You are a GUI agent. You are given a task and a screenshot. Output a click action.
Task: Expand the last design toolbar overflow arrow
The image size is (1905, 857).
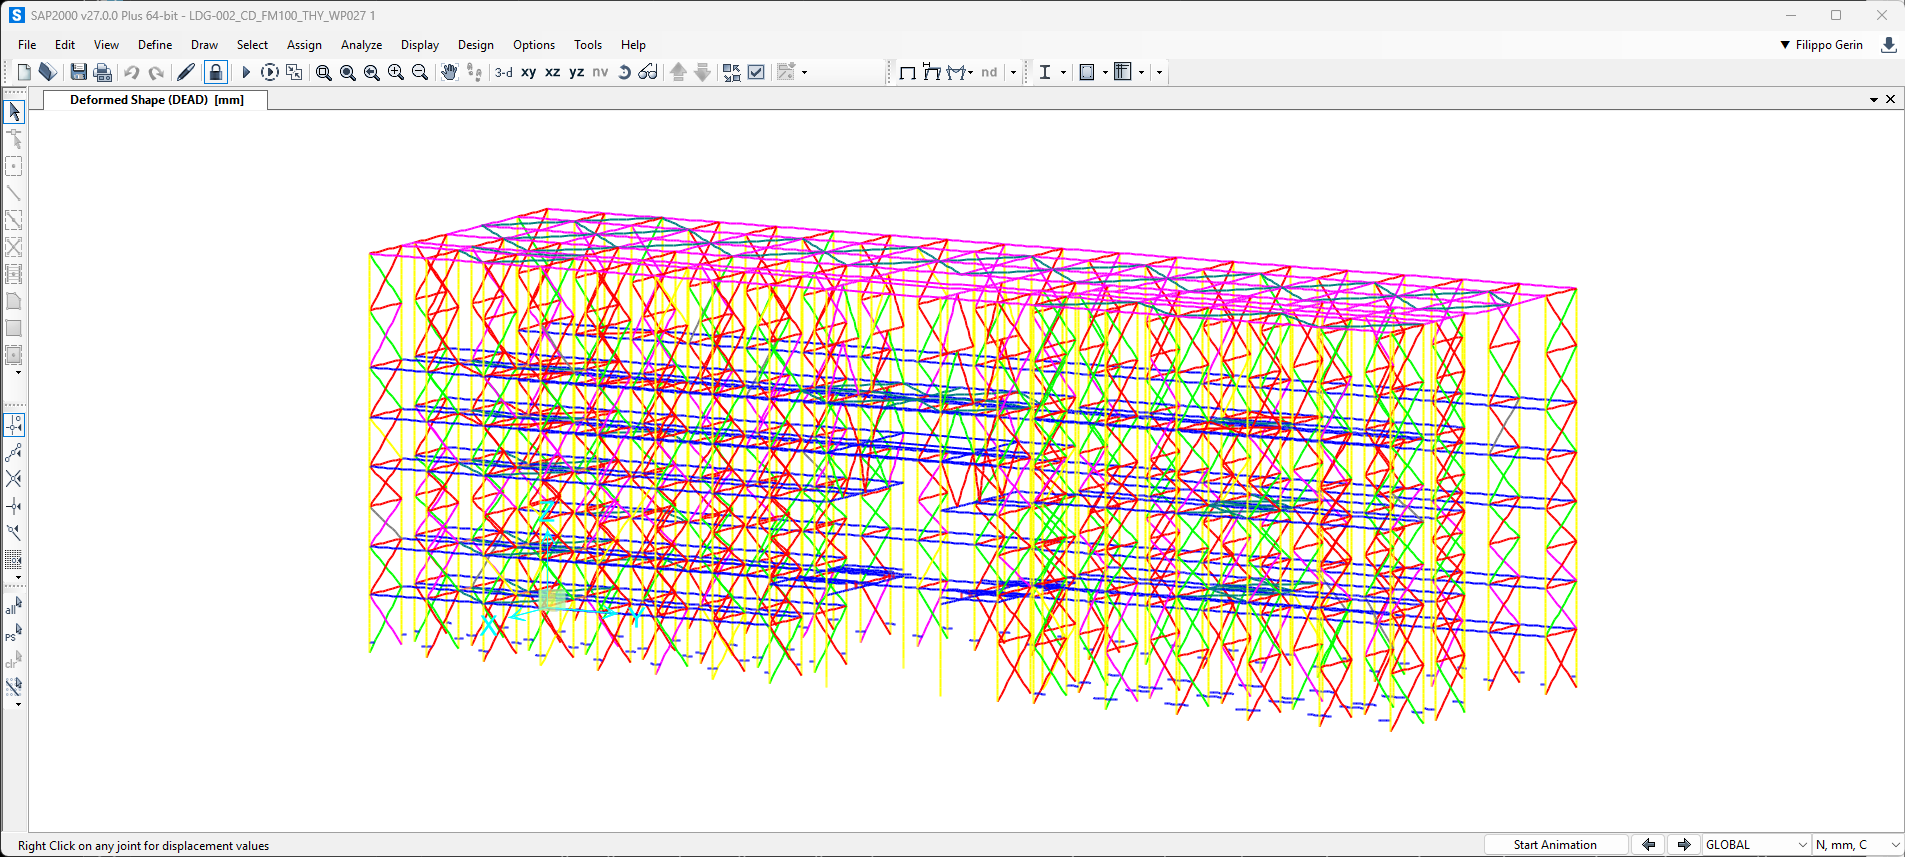tap(1159, 72)
